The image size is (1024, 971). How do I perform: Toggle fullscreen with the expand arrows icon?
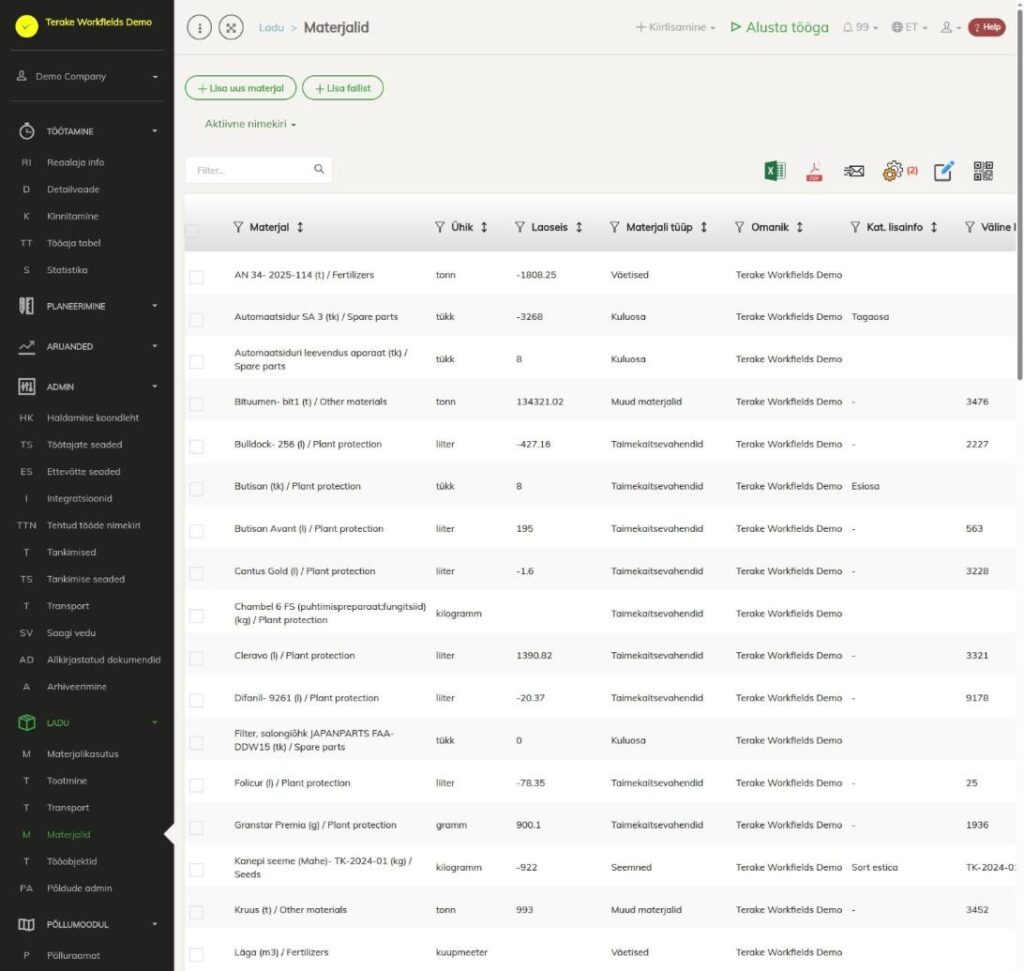pyautogui.click(x=231, y=27)
